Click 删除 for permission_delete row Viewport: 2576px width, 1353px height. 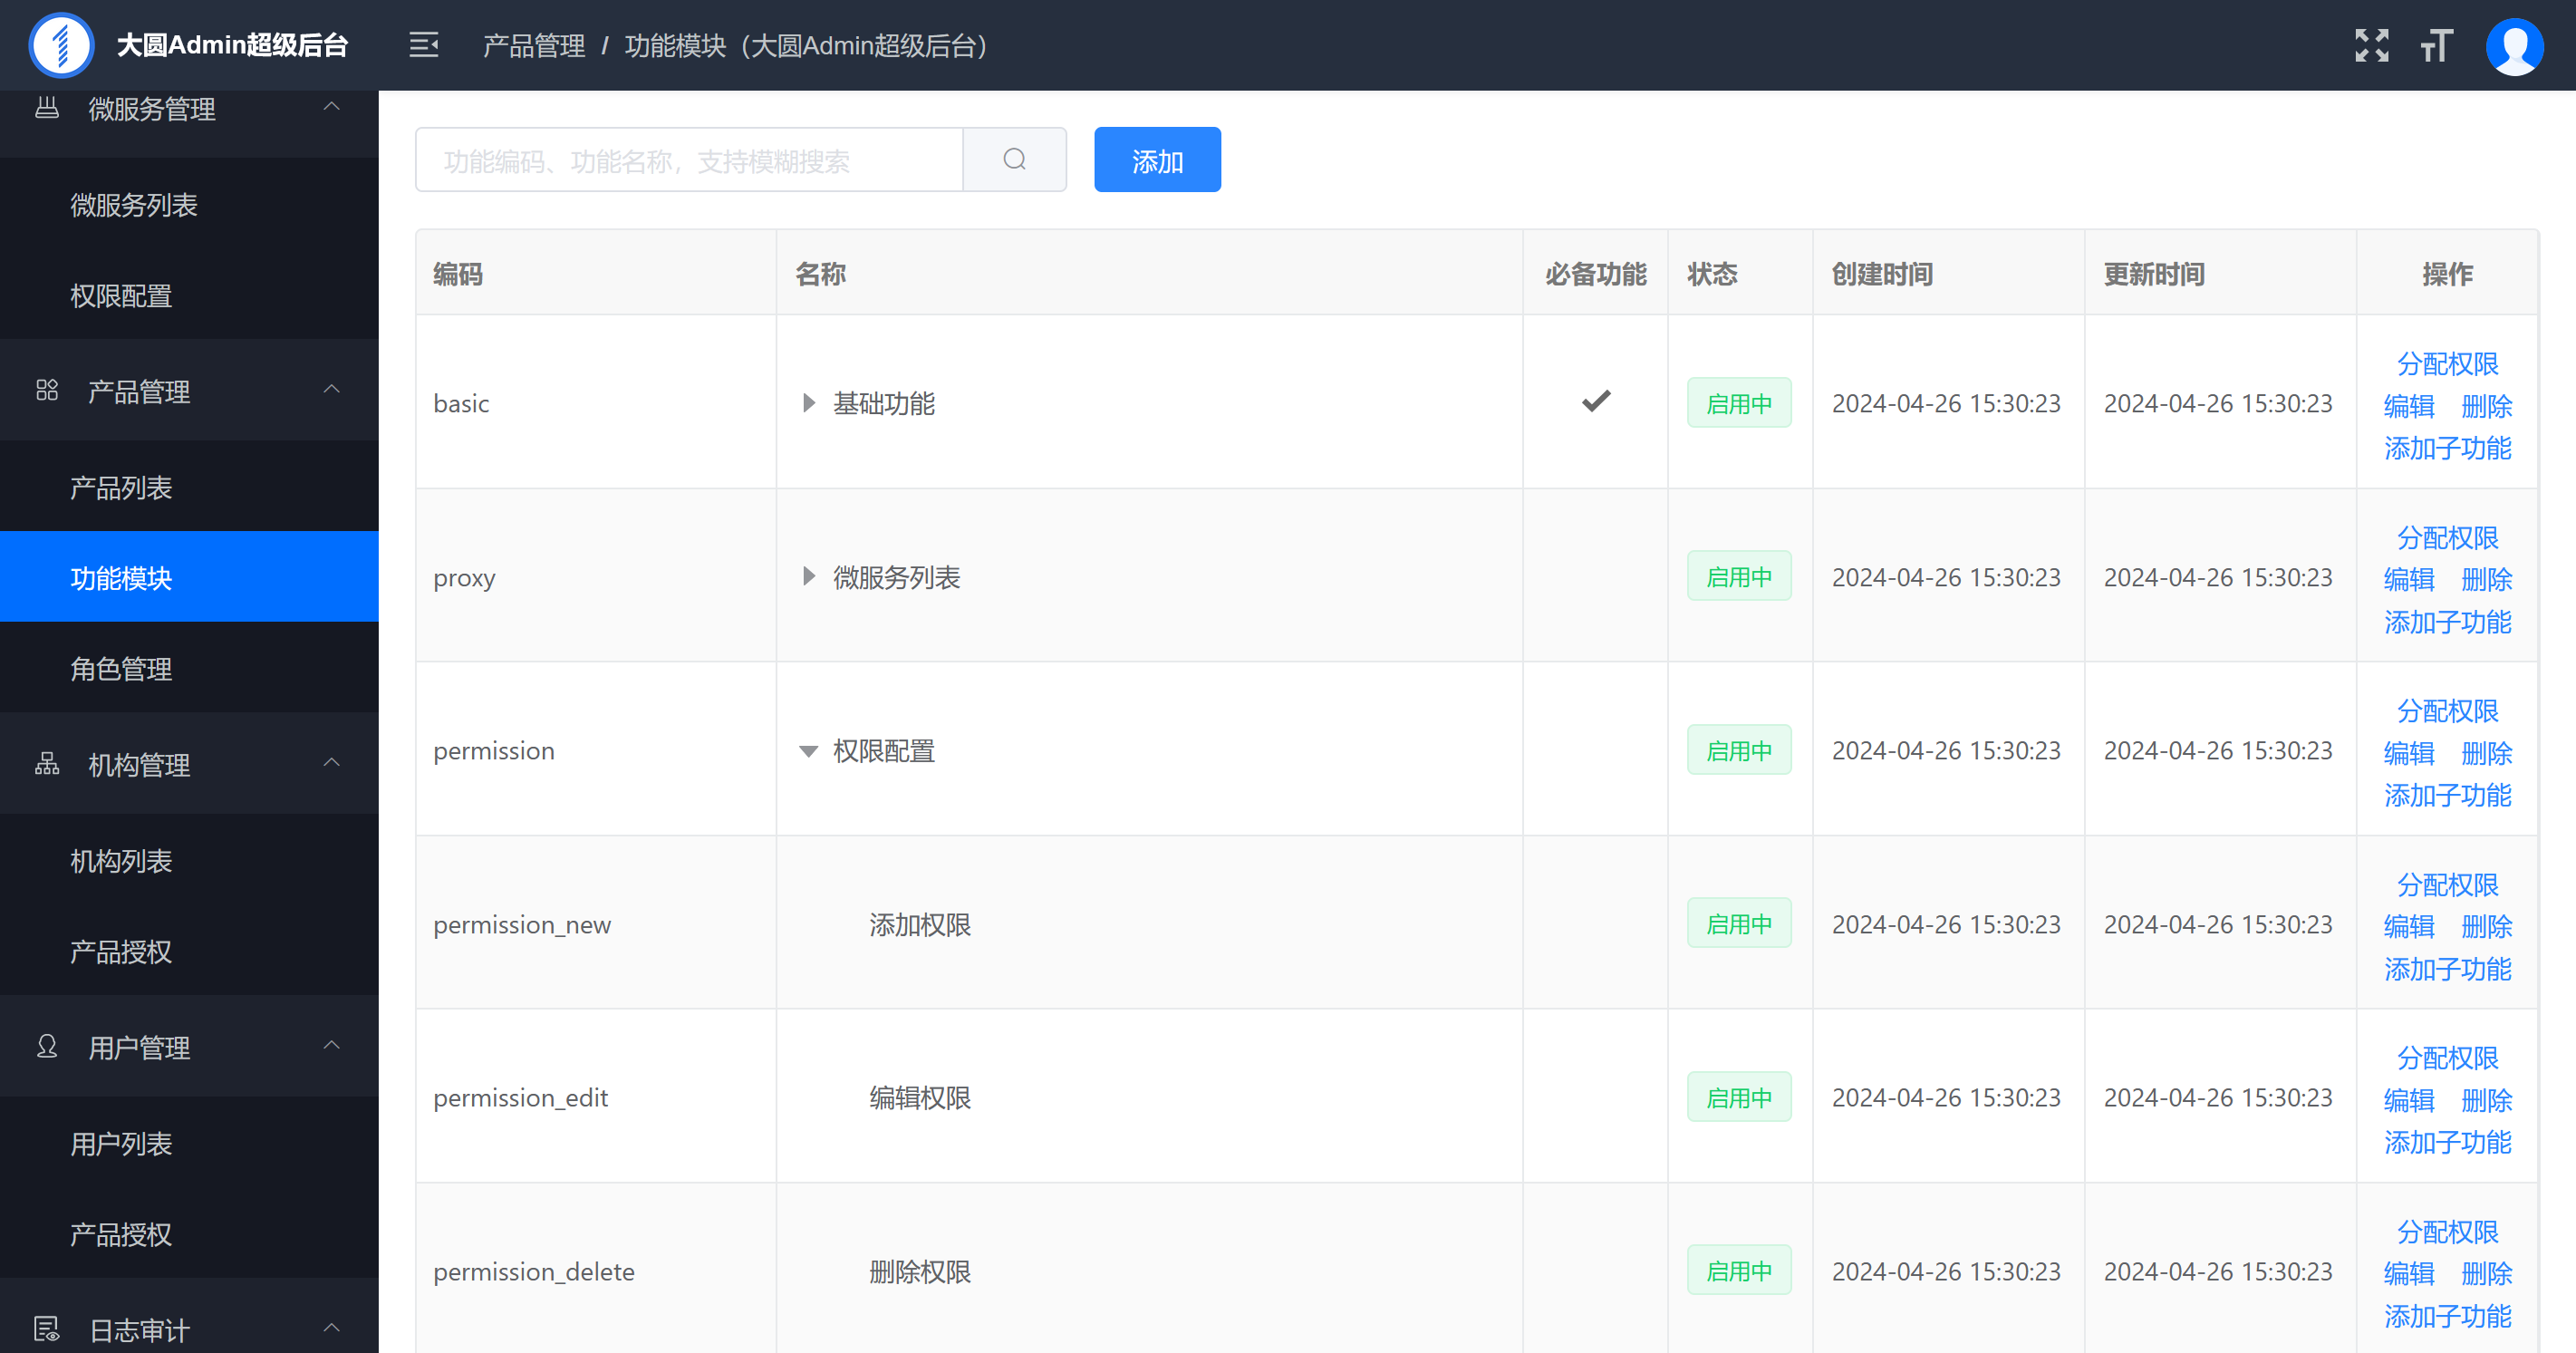pyautogui.click(x=2486, y=1273)
